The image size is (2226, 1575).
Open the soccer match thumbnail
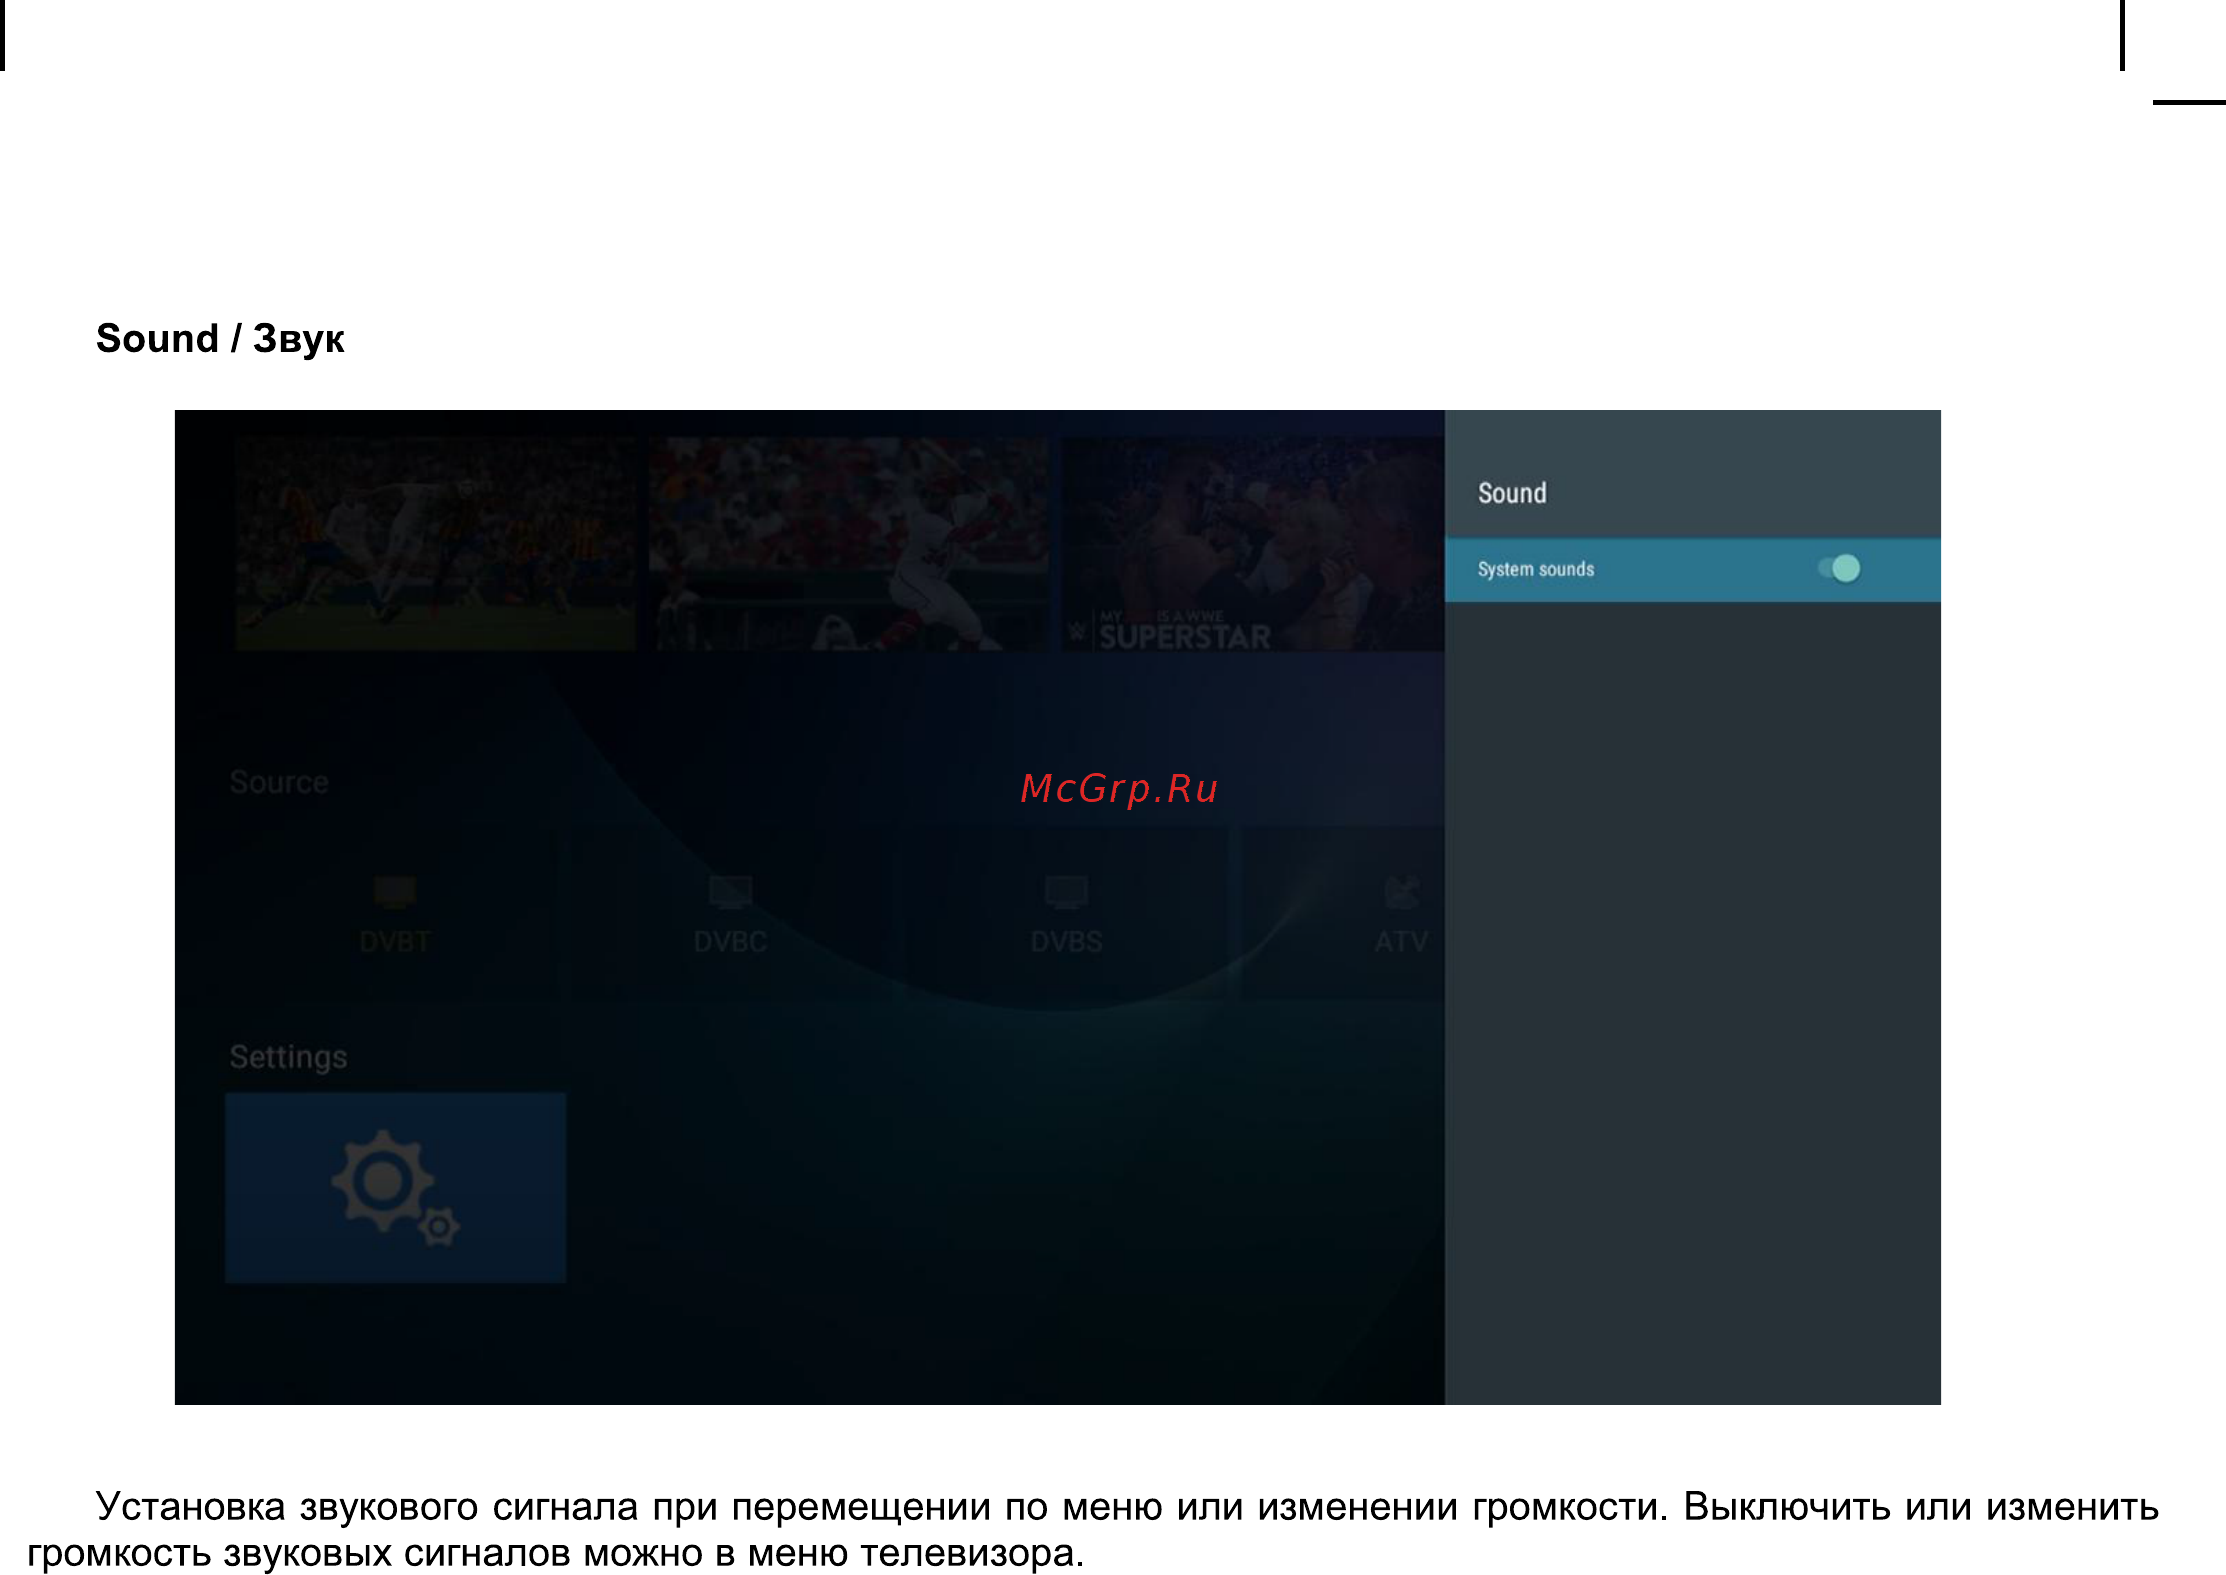[435, 544]
